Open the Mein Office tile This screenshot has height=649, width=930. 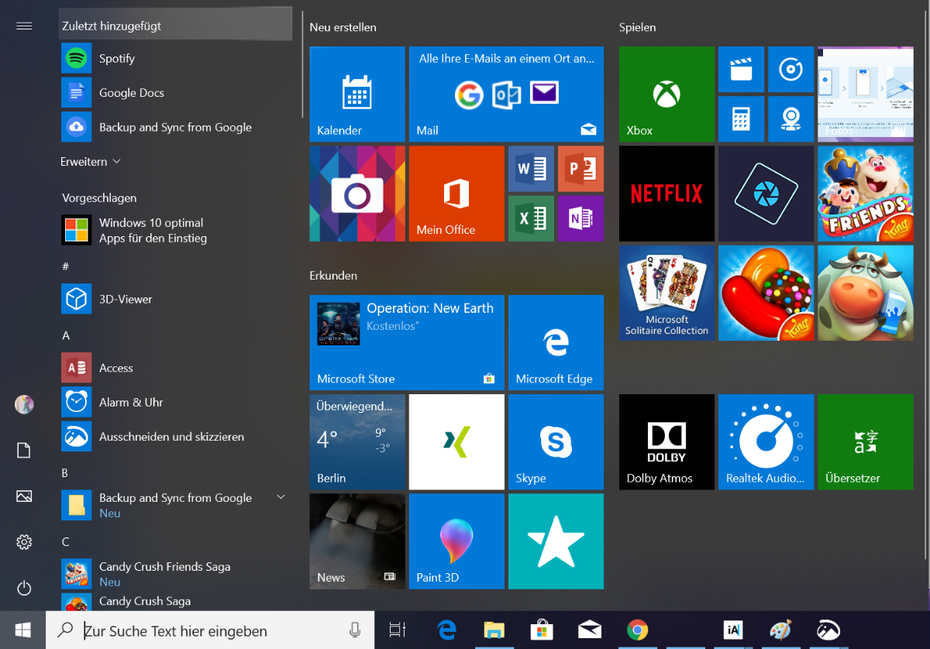457,193
